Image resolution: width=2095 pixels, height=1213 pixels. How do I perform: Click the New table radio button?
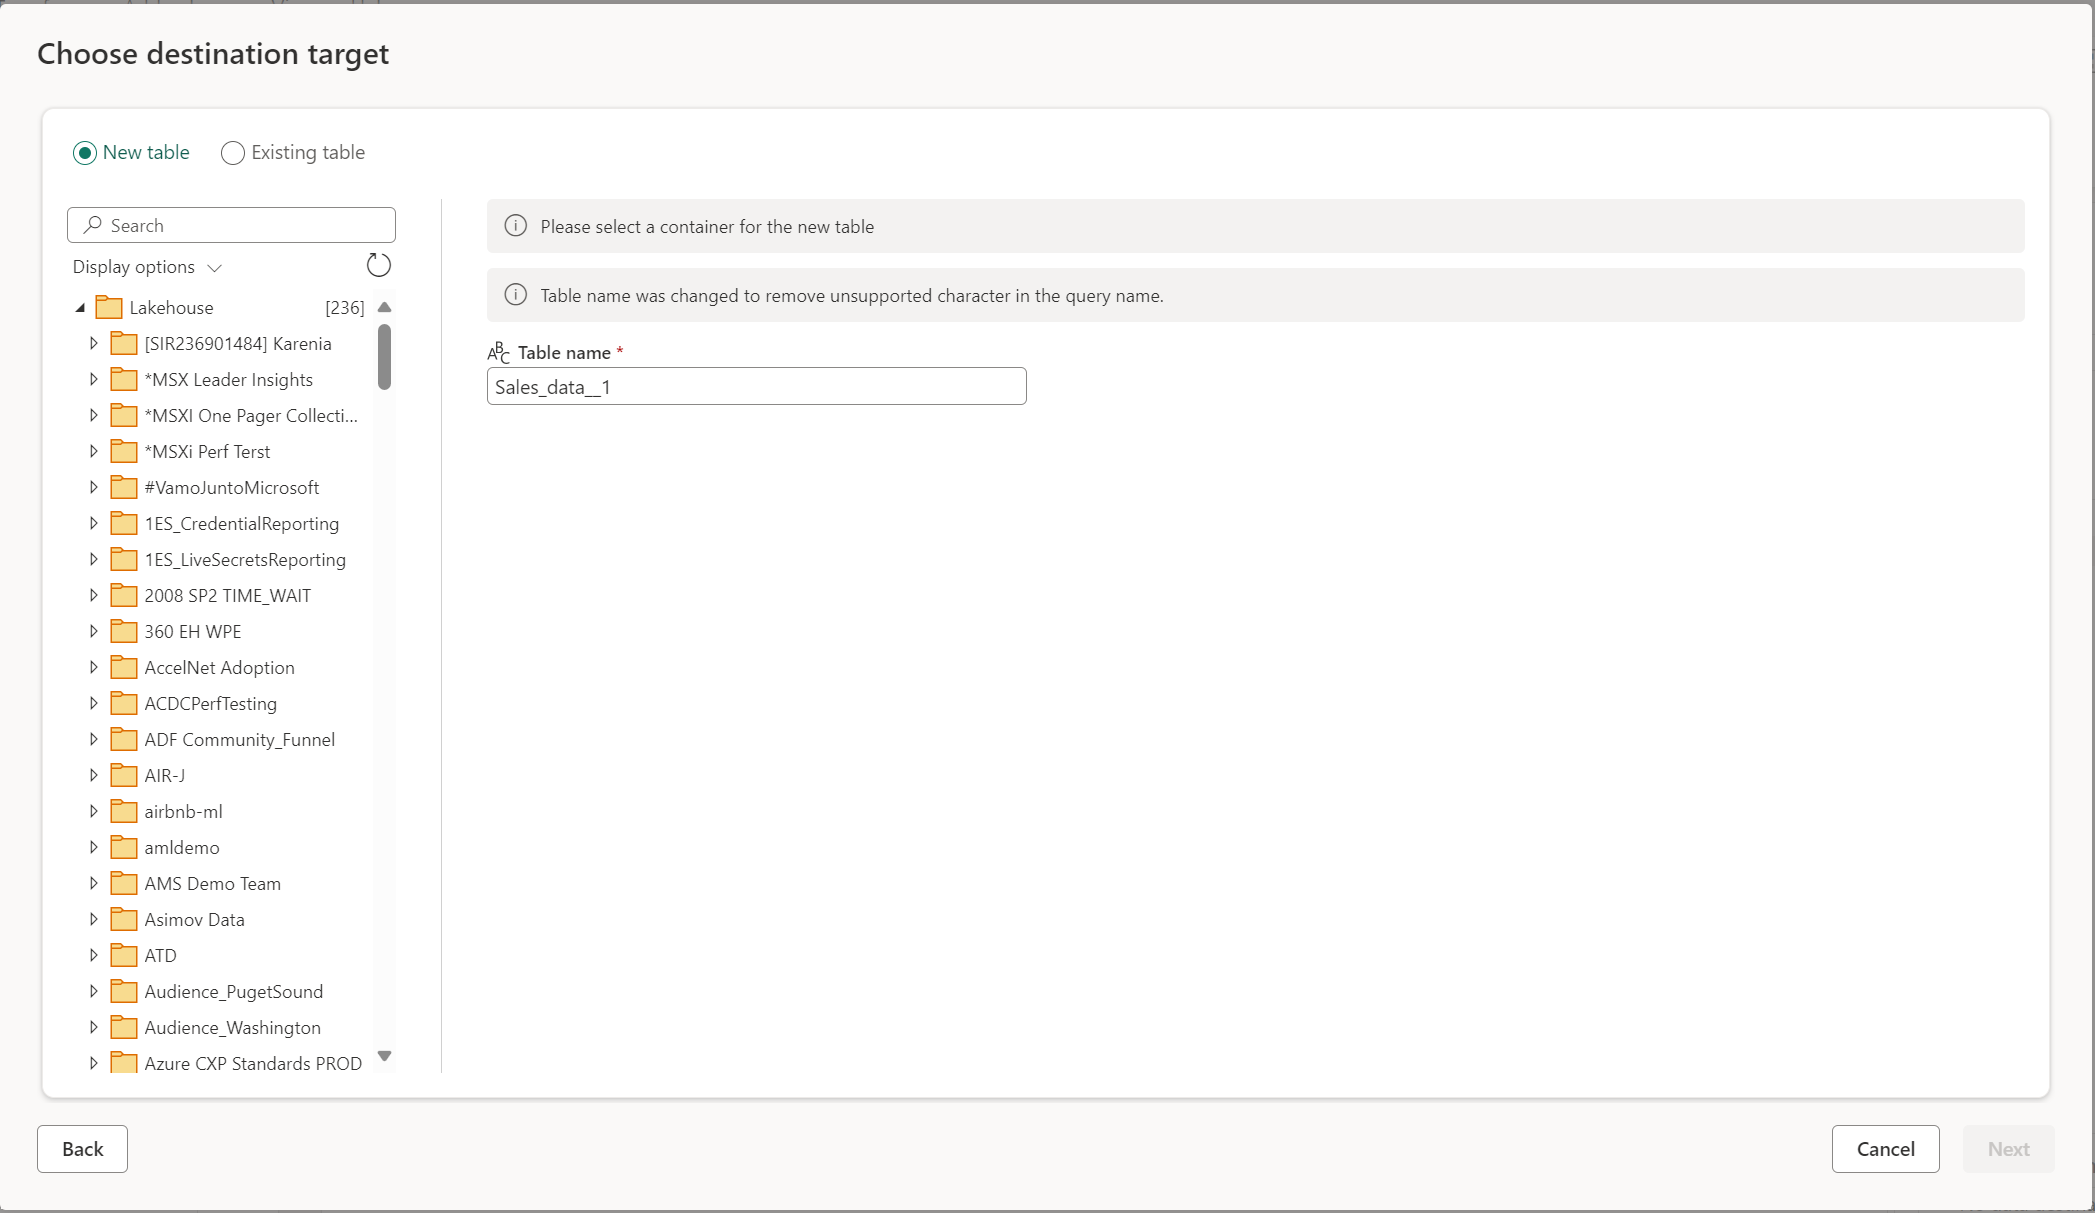coord(85,152)
